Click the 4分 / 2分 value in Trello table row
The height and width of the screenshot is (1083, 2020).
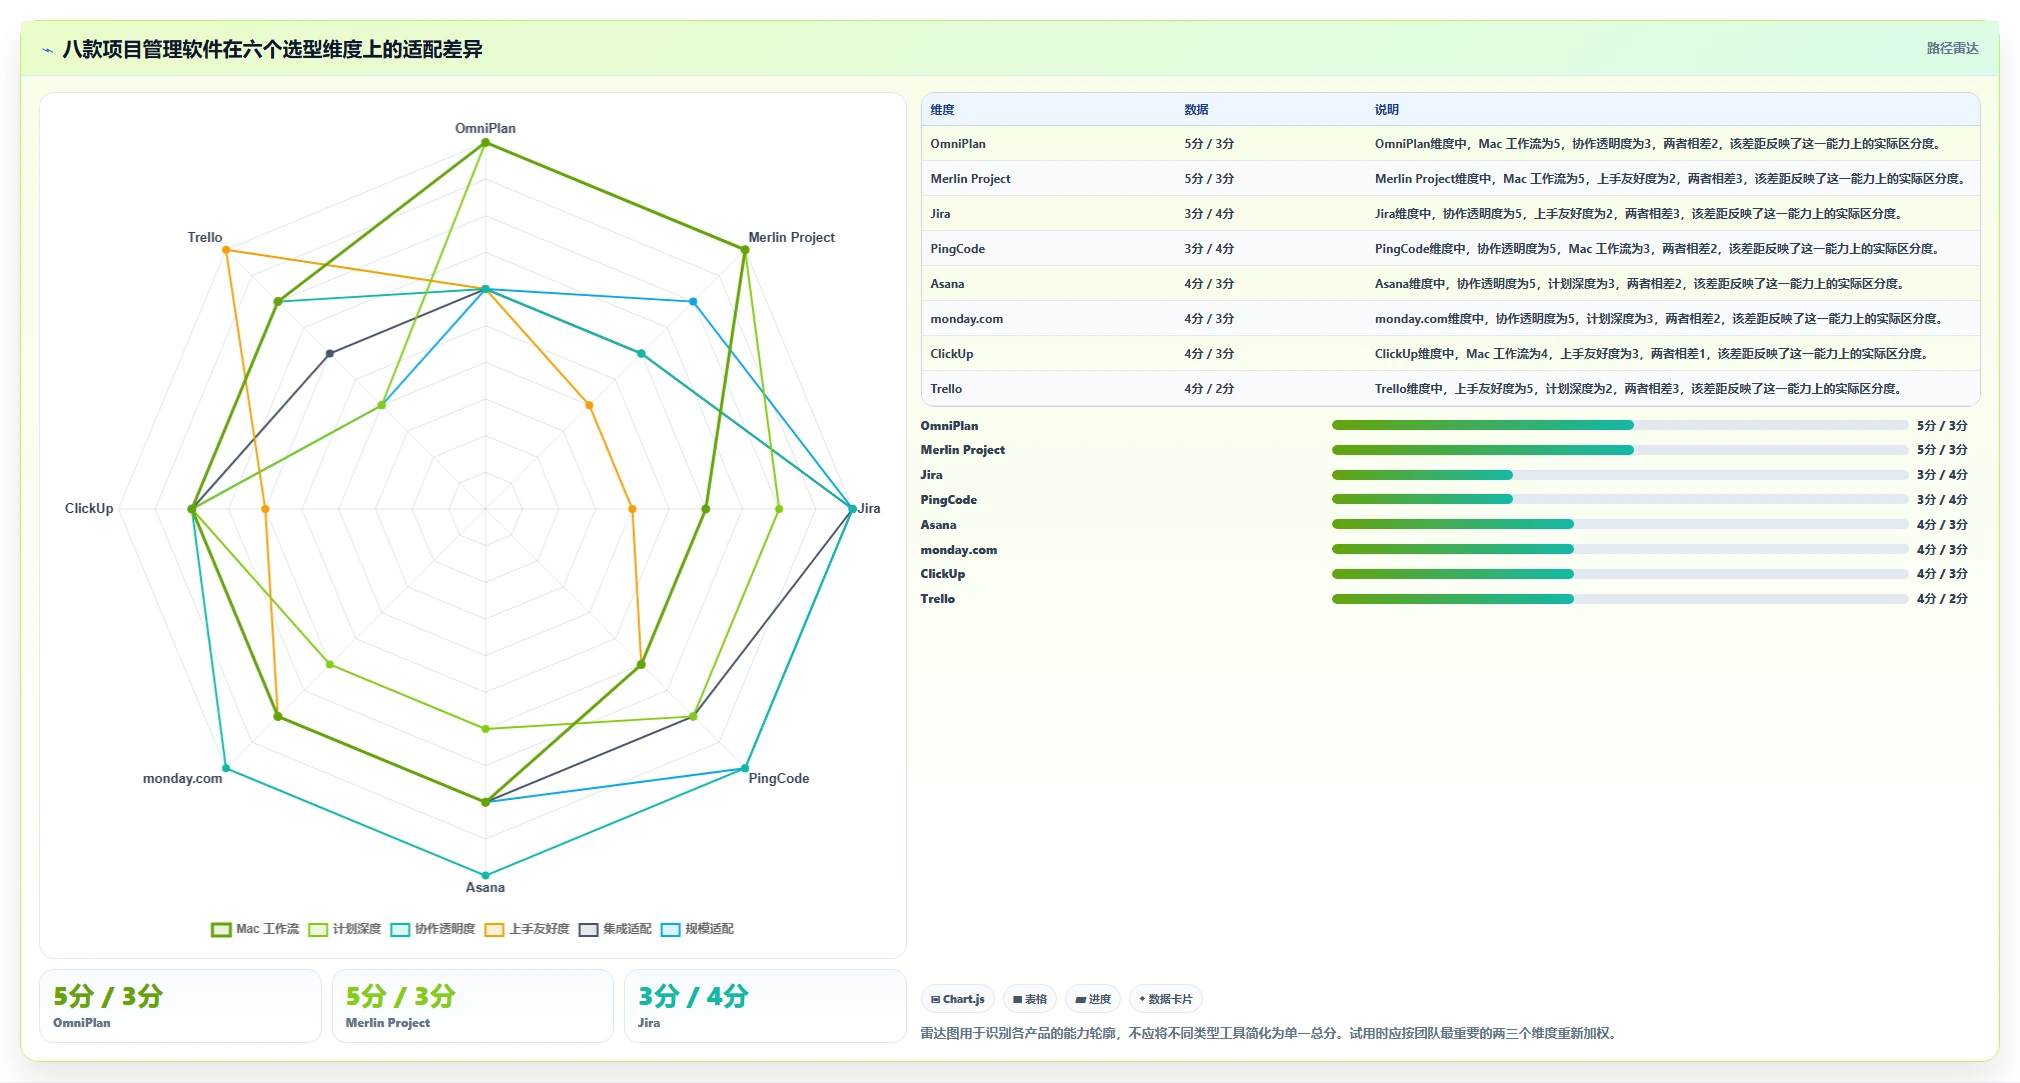(x=1209, y=389)
